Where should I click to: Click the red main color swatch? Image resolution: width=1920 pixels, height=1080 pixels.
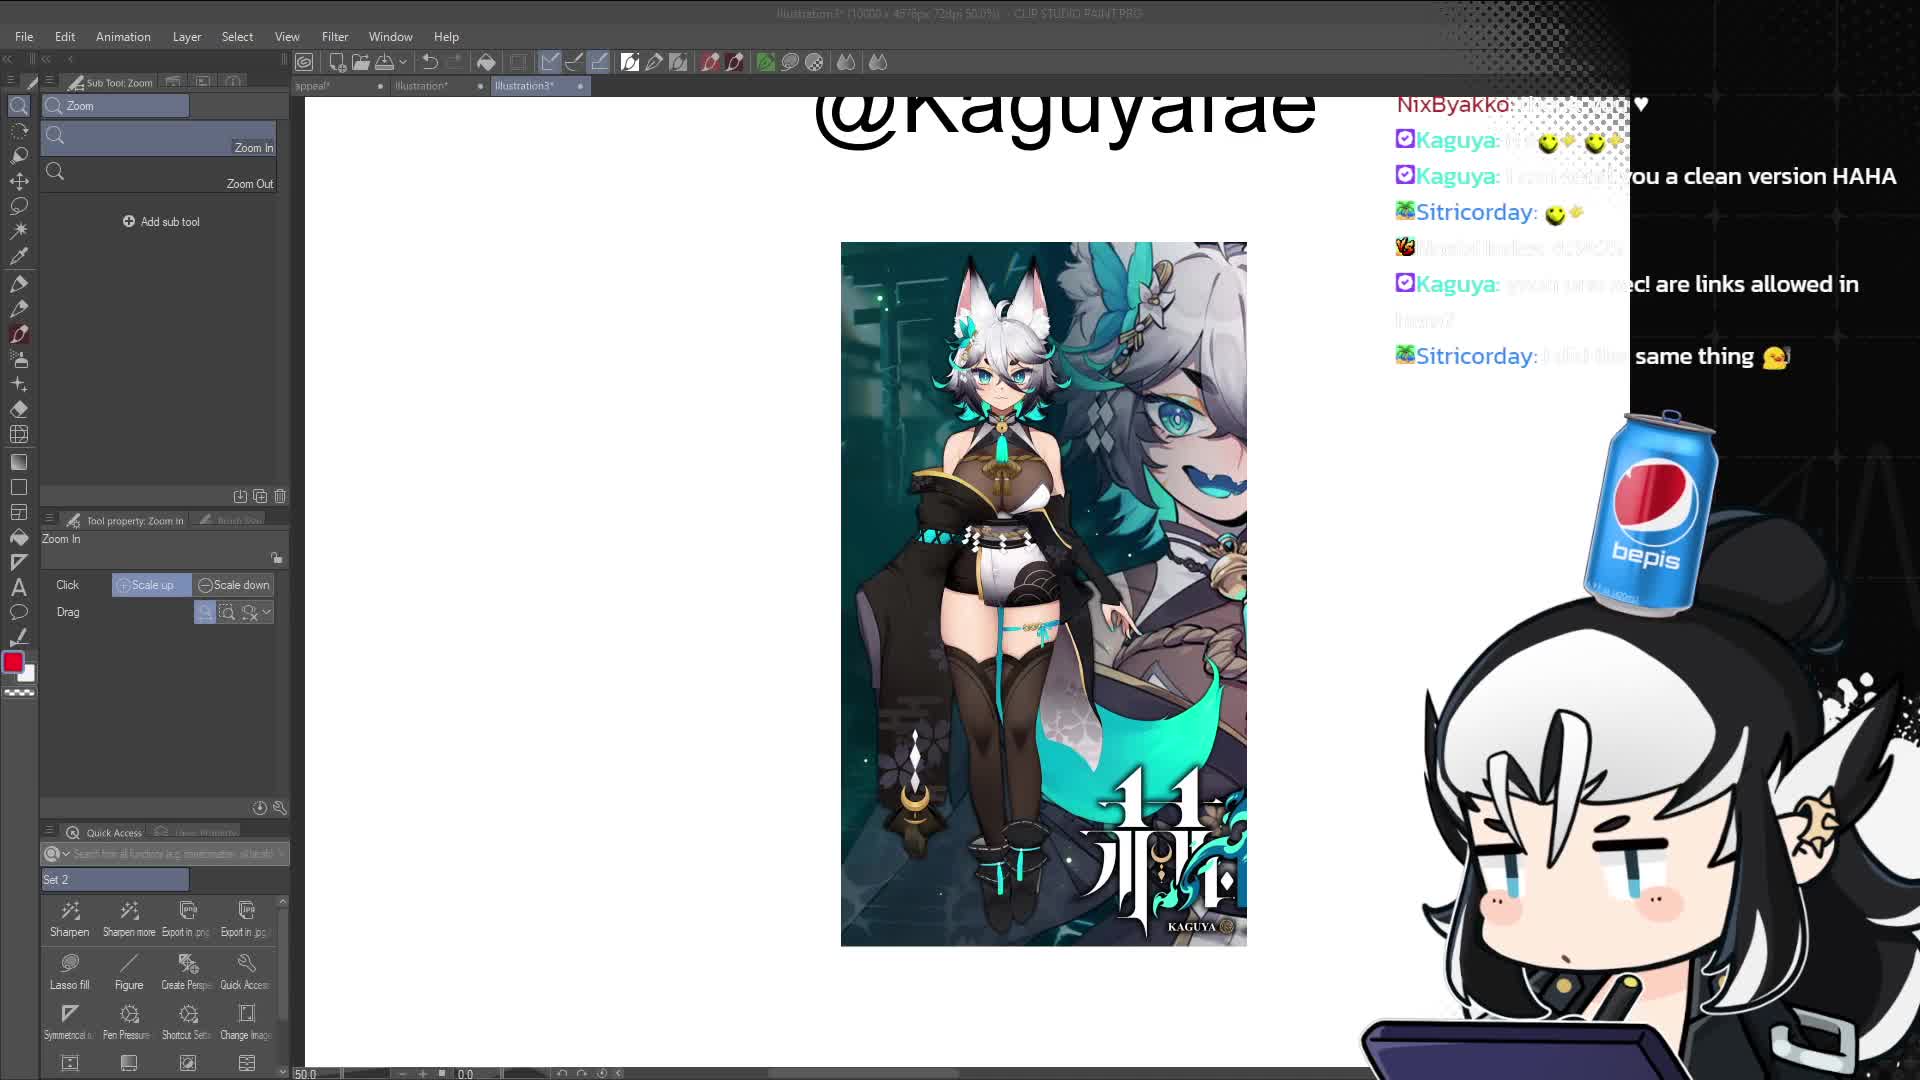pos(13,662)
